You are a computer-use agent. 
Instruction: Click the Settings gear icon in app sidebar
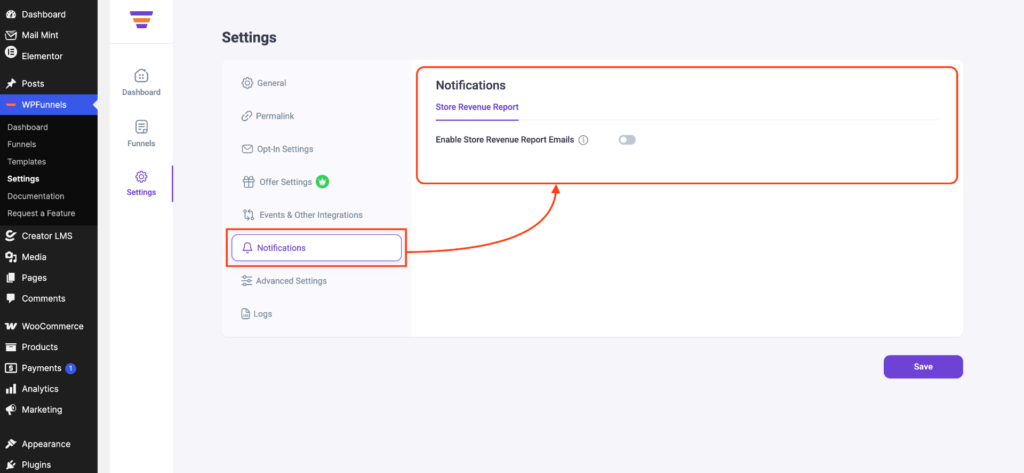tap(141, 176)
